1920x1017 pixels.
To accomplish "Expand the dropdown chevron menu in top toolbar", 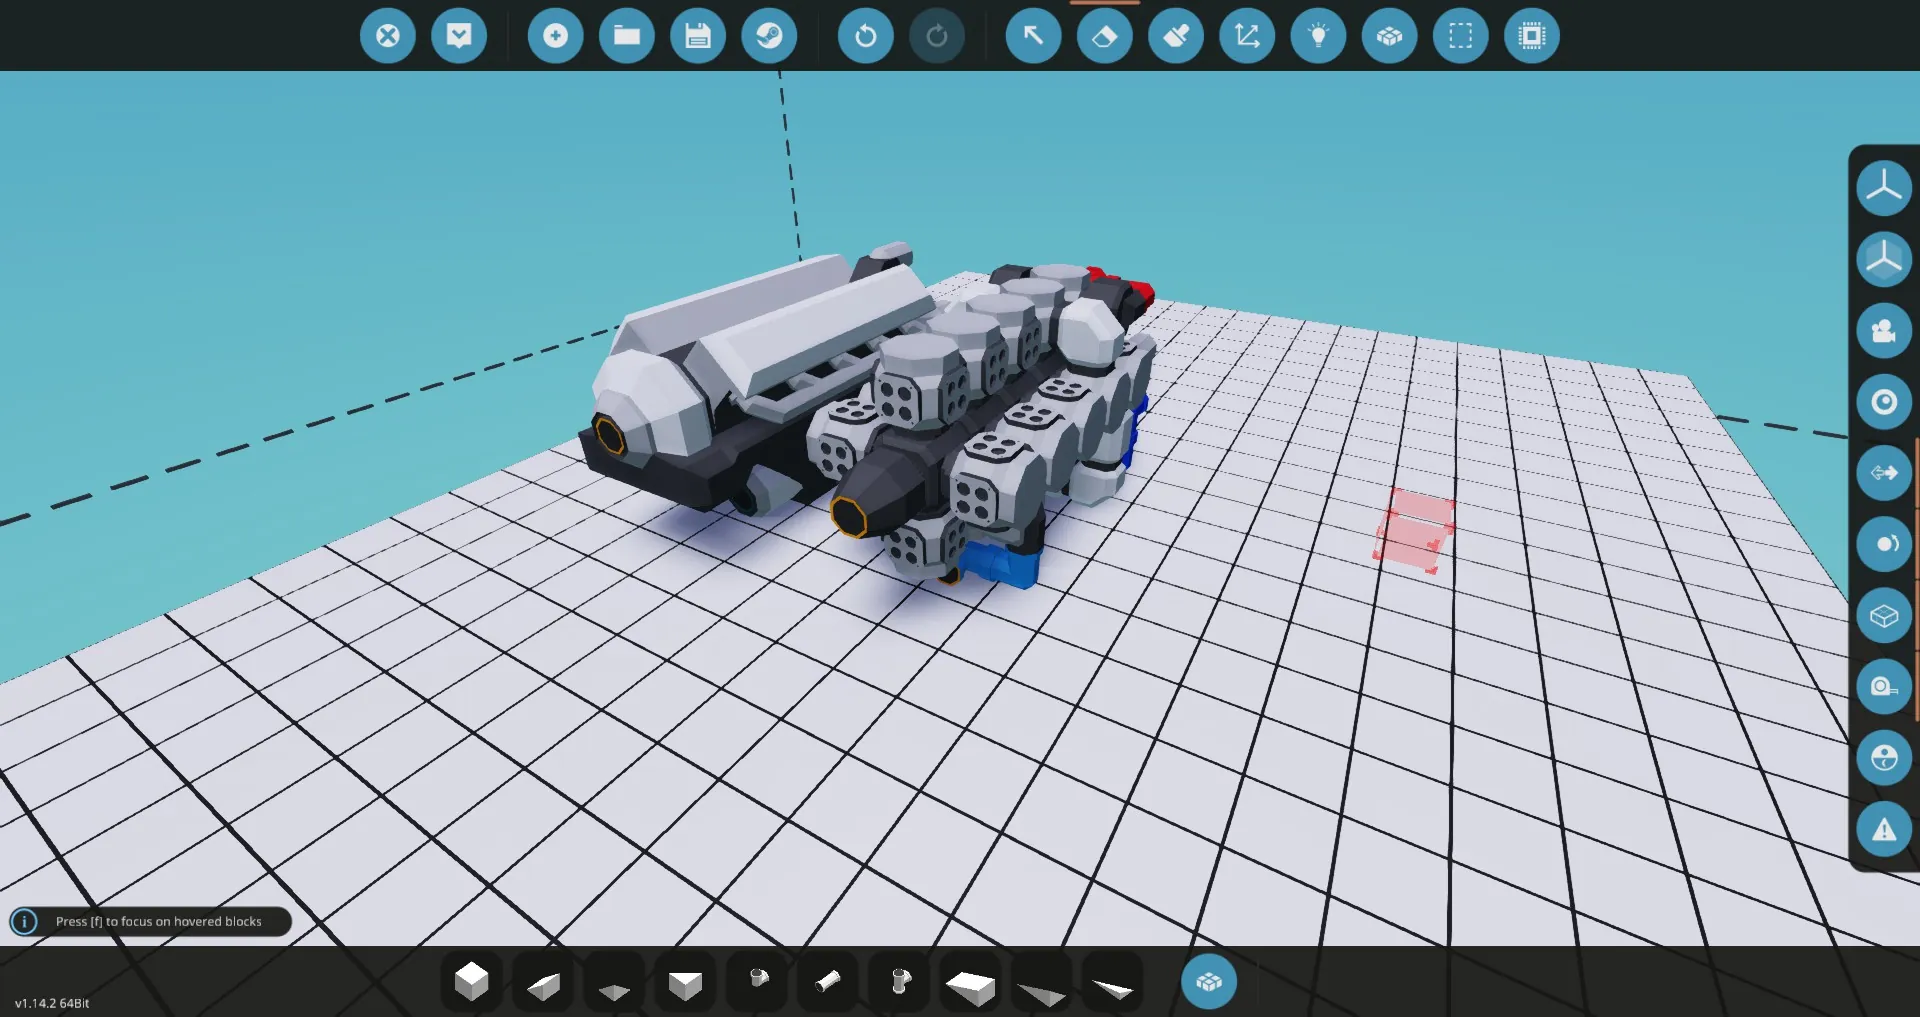I will pos(459,36).
